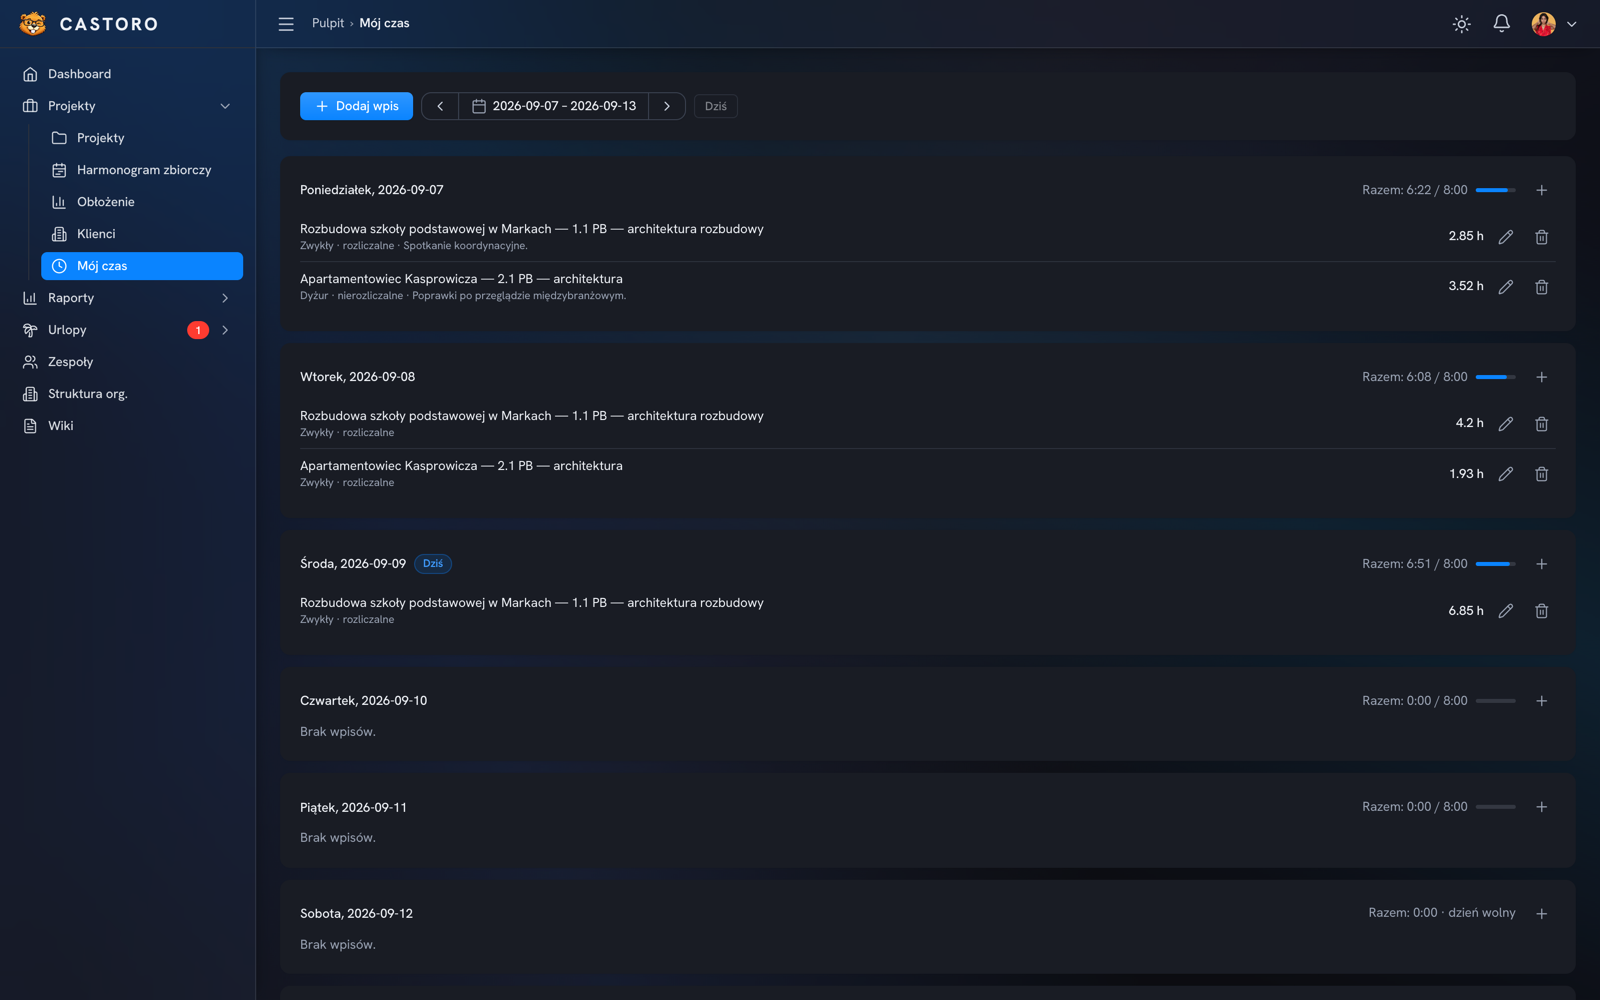
Task: Add entry to Sobota with plus icon
Action: point(1541,914)
